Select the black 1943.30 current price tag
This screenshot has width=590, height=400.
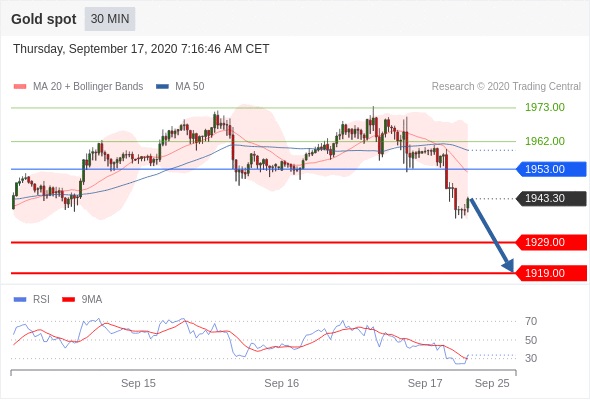click(551, 198)
